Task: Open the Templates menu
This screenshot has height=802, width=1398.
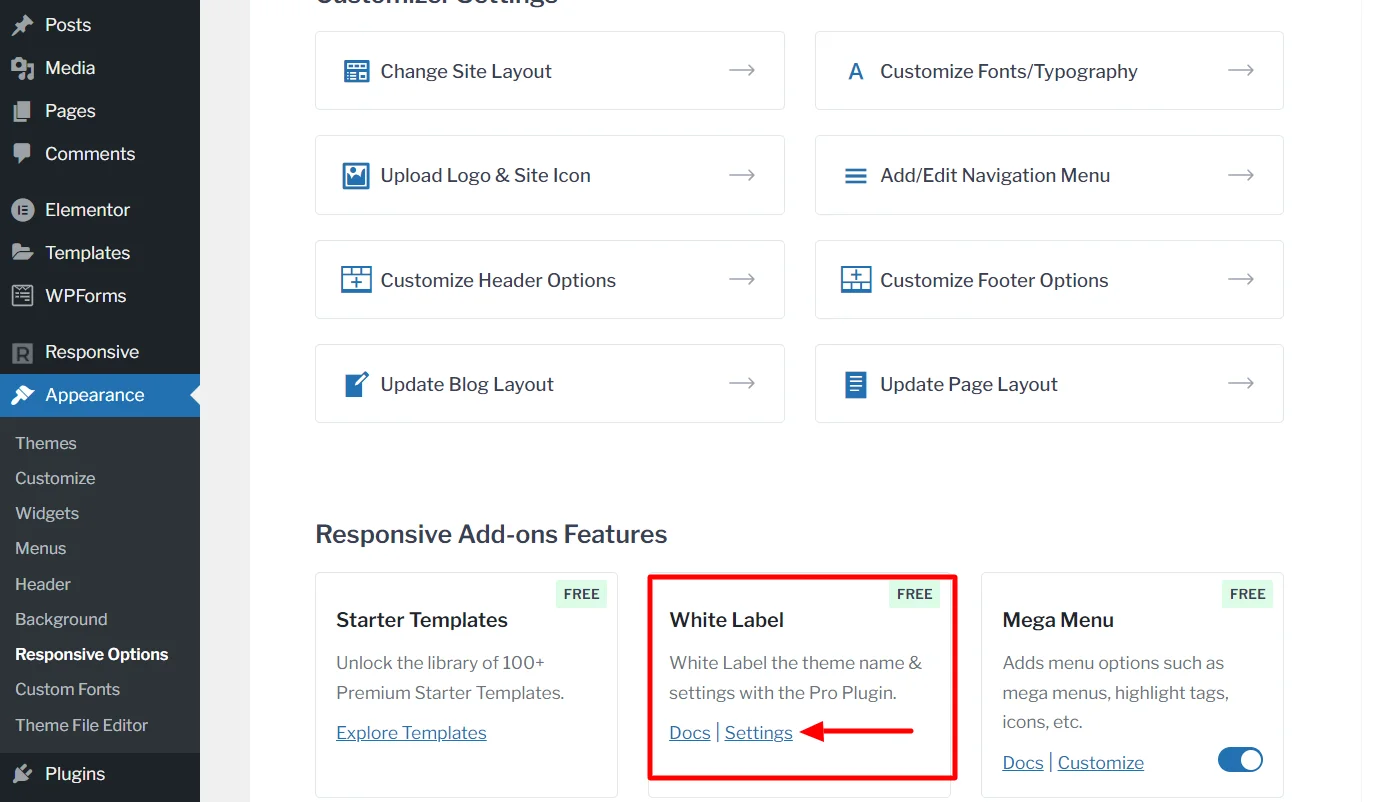Action: [100, 253]
